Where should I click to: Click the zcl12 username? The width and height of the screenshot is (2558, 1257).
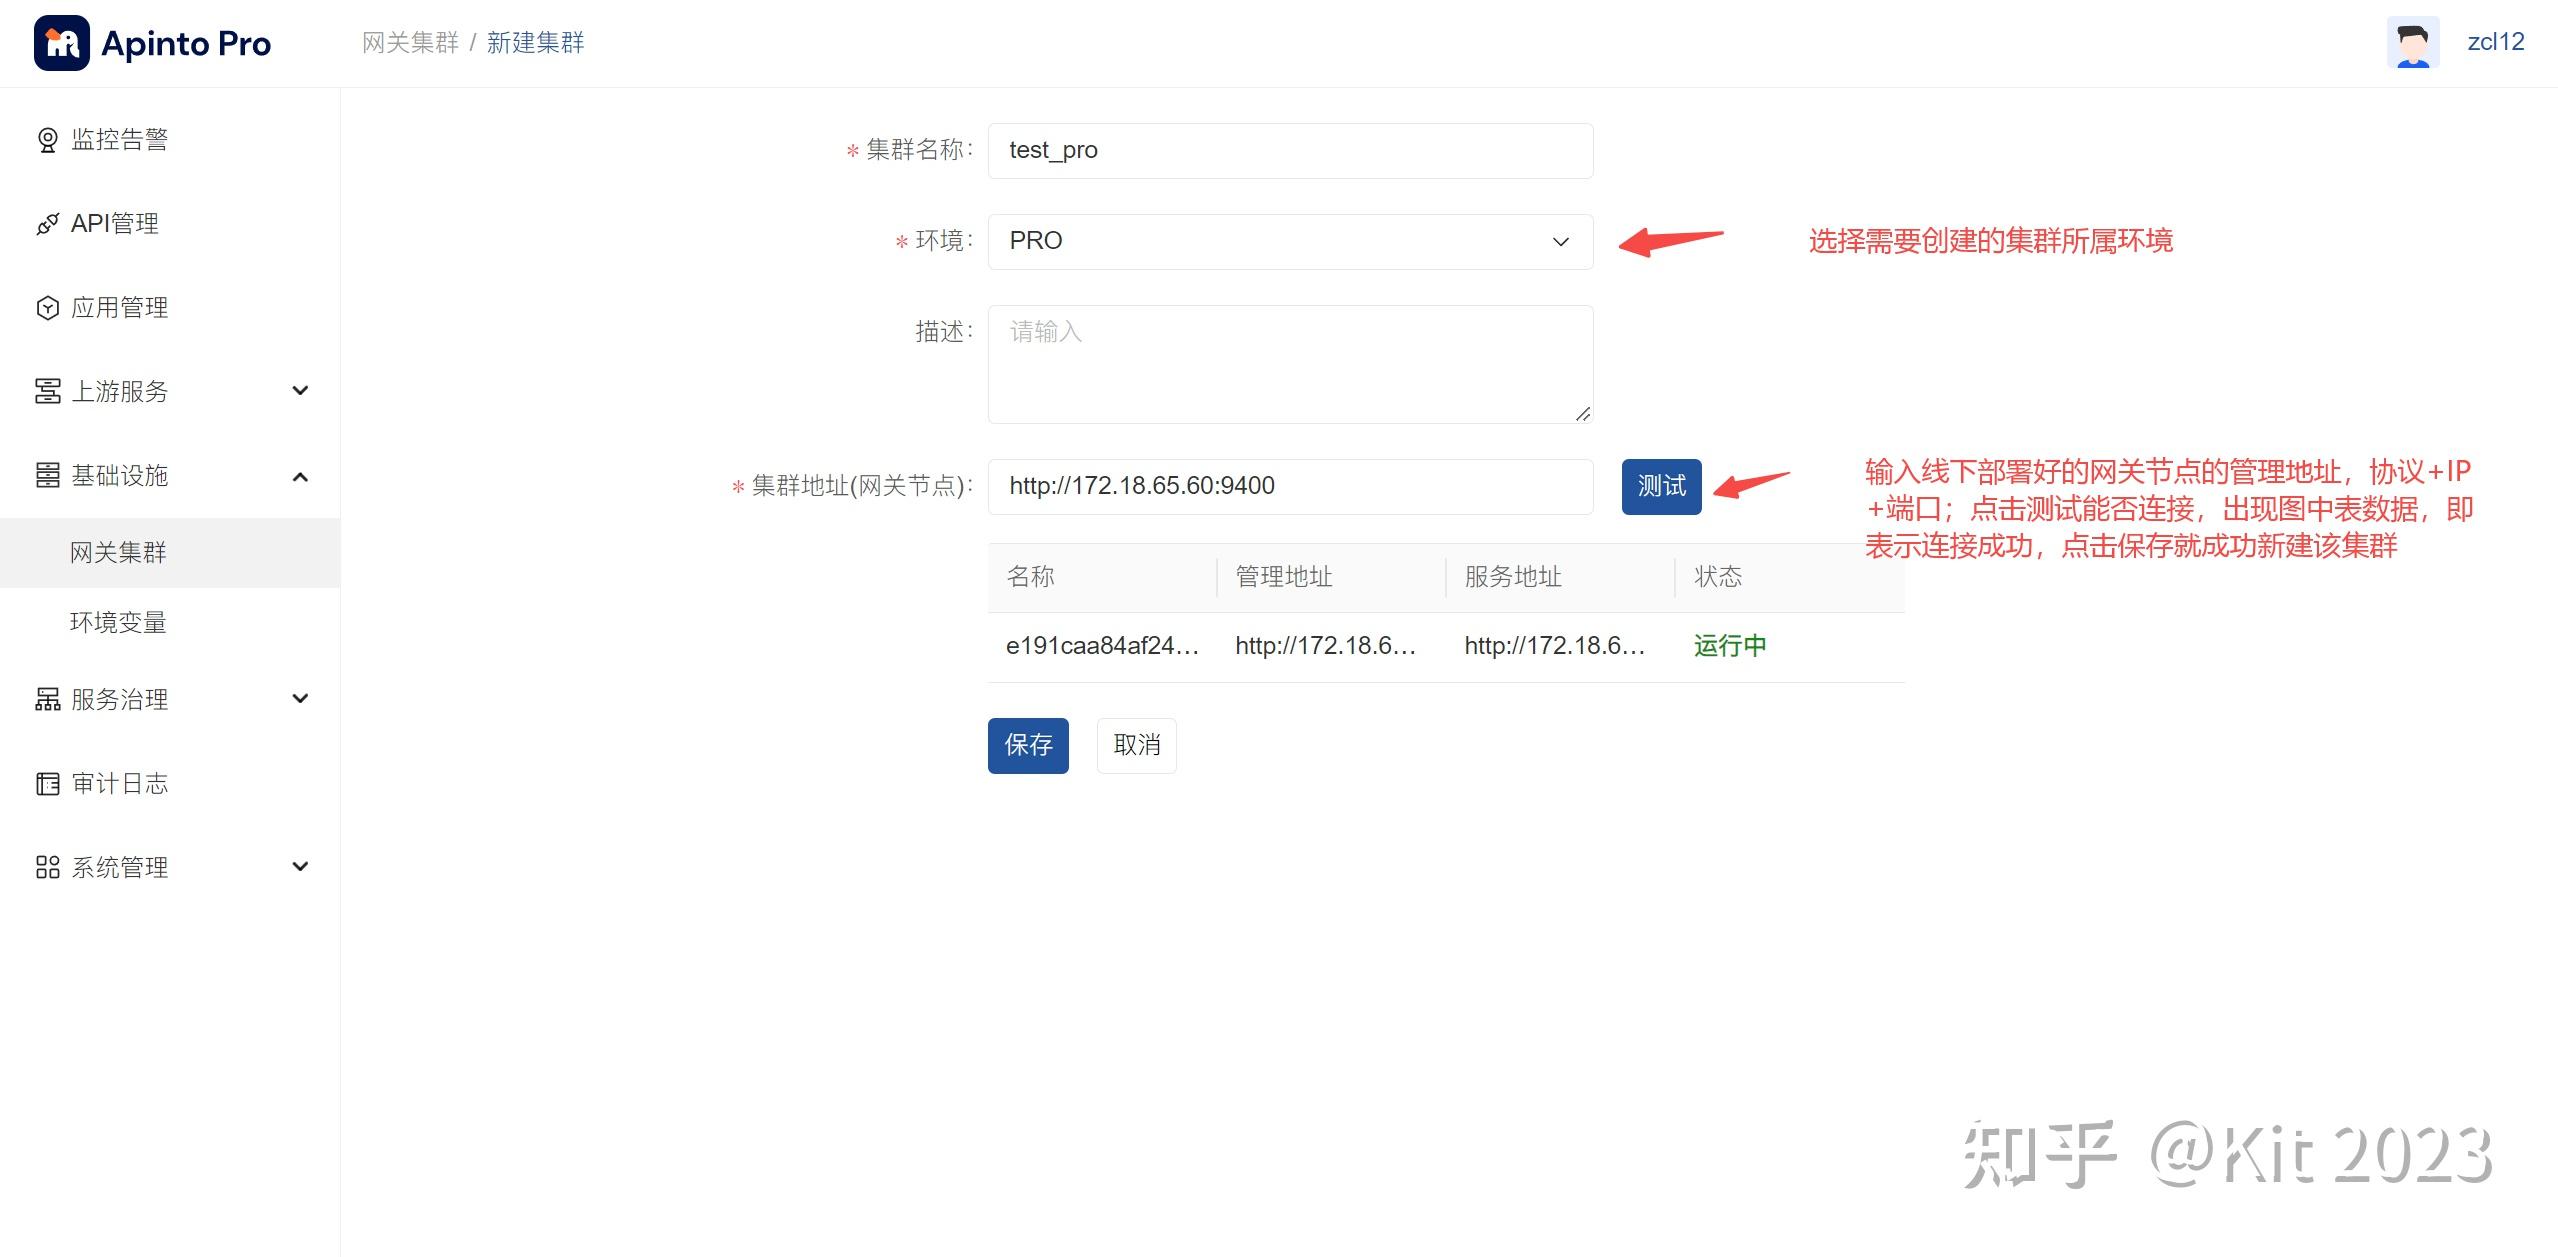[2496, 42]
